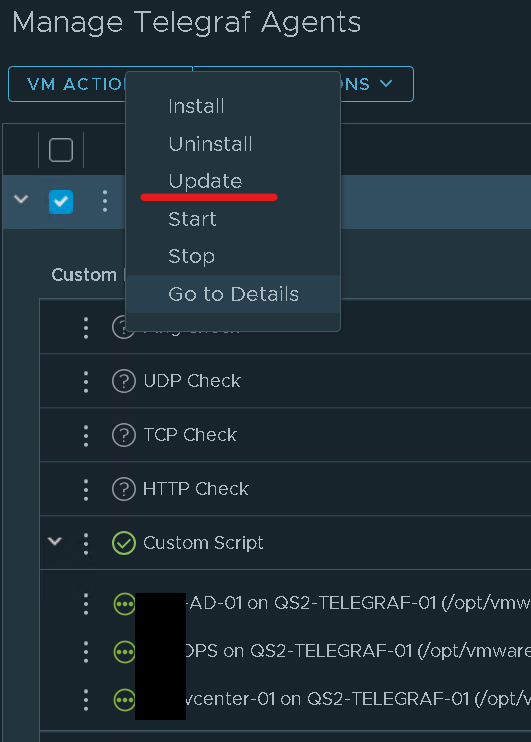Open kebab menu for Custom Script row

[86, 543]
